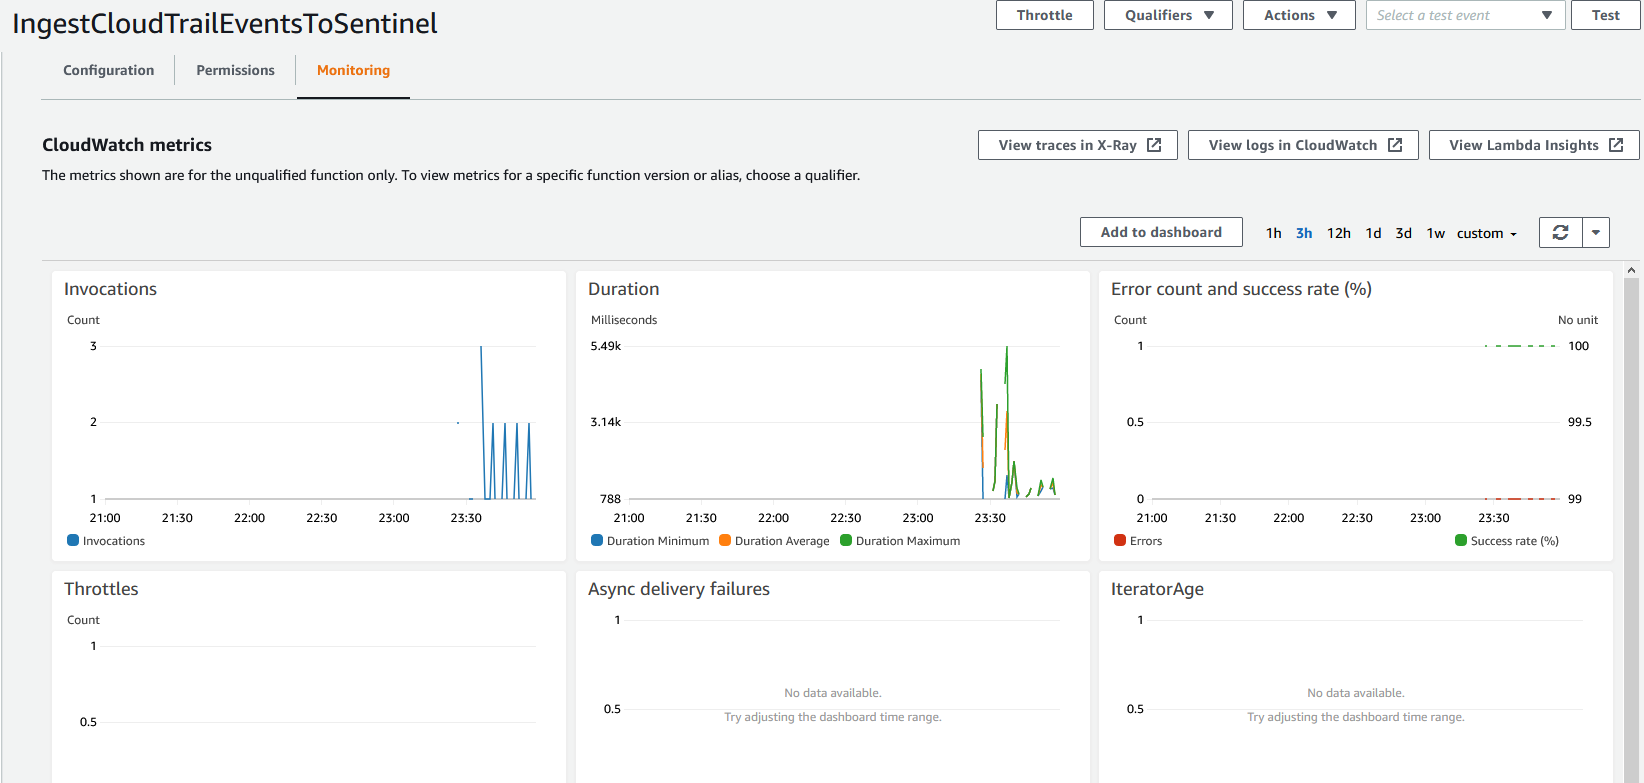
Task: Select the Monitoring tab
Action: coord(353,70)
